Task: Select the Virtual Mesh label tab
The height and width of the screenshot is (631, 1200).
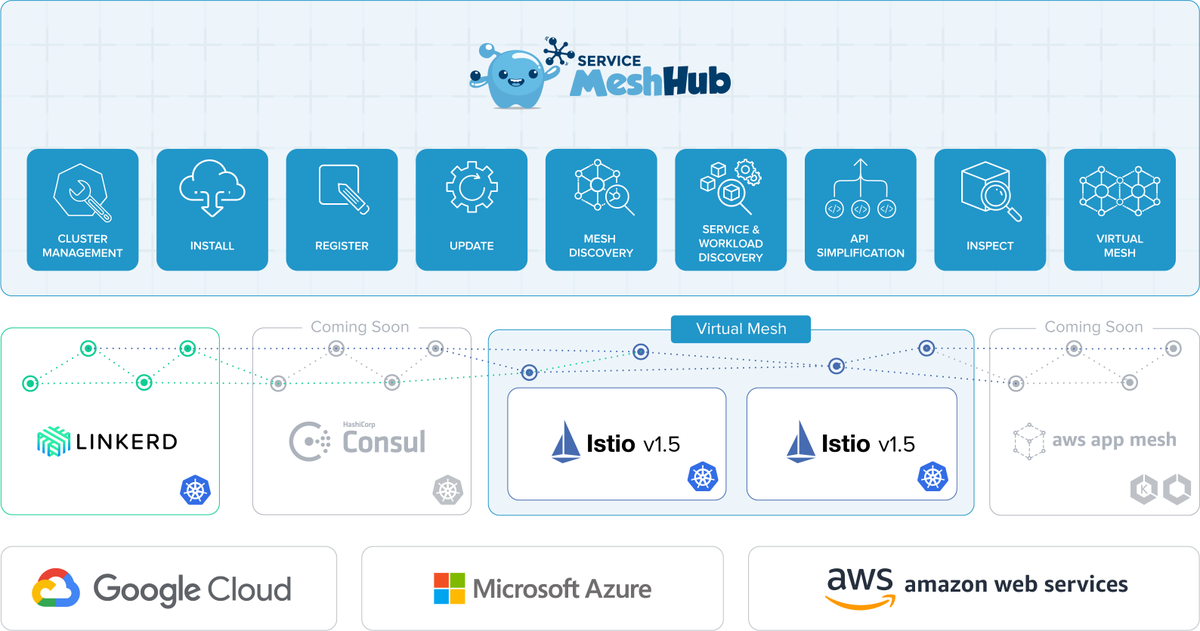Action: [x=741, y=328]
